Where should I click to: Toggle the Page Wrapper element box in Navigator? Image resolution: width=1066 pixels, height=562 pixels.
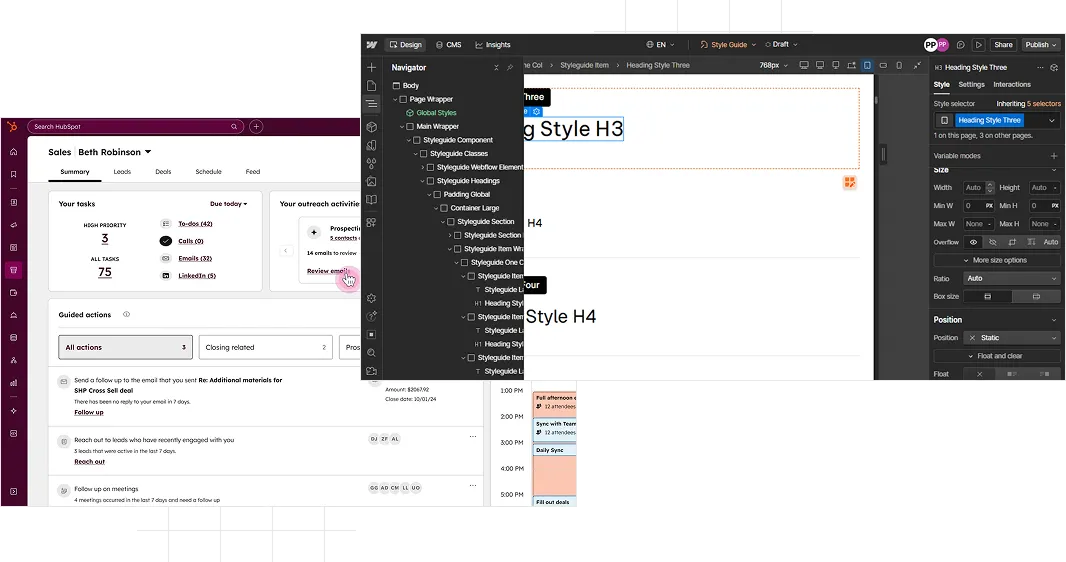(x=403, y=99)
